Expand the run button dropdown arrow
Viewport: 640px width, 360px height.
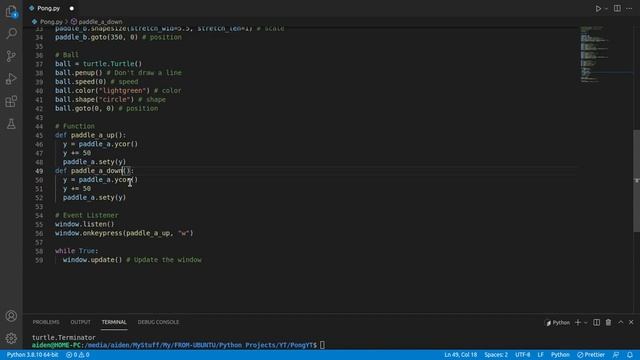tap(606, 9)
